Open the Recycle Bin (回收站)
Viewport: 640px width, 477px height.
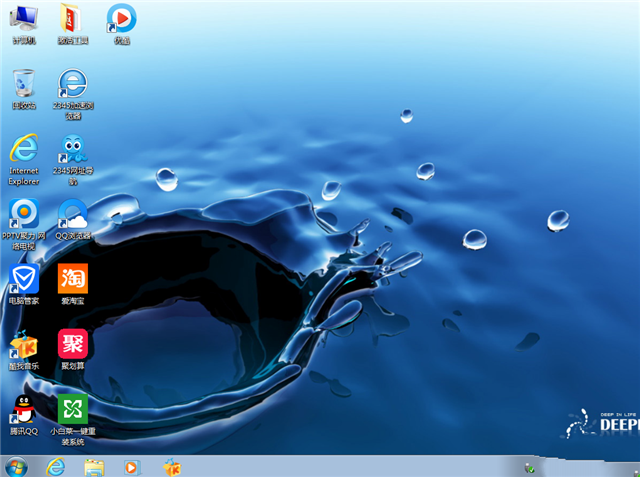tap(24, 84)
